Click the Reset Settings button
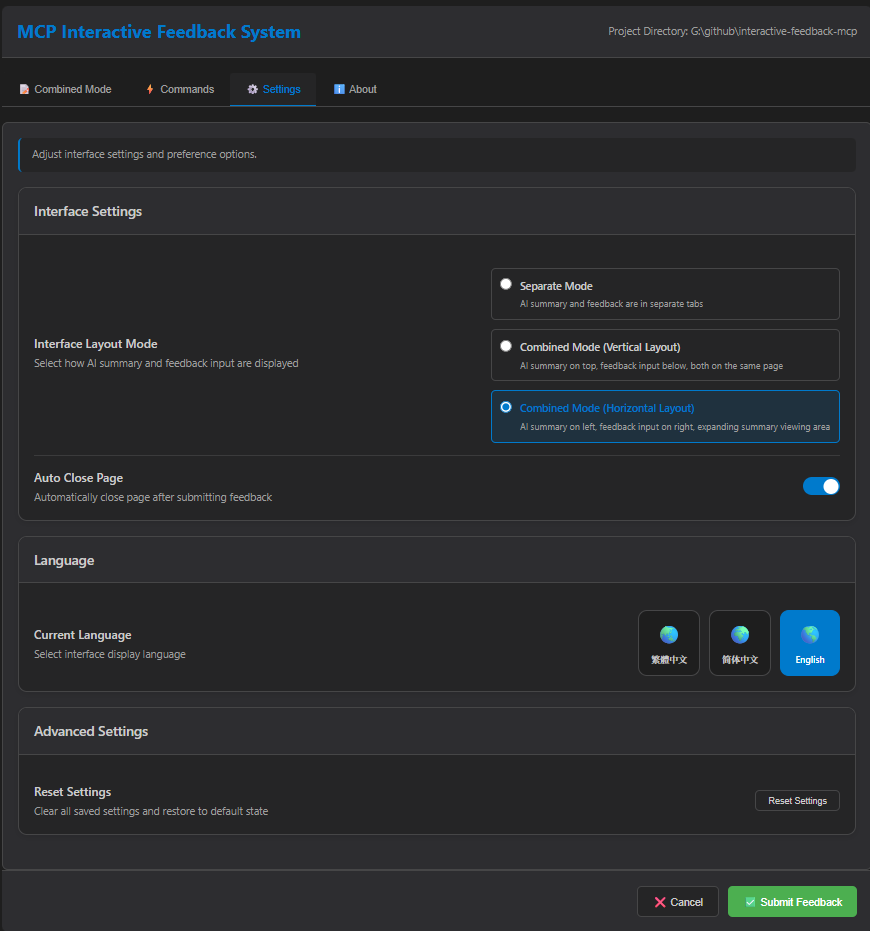 [797, 800]
